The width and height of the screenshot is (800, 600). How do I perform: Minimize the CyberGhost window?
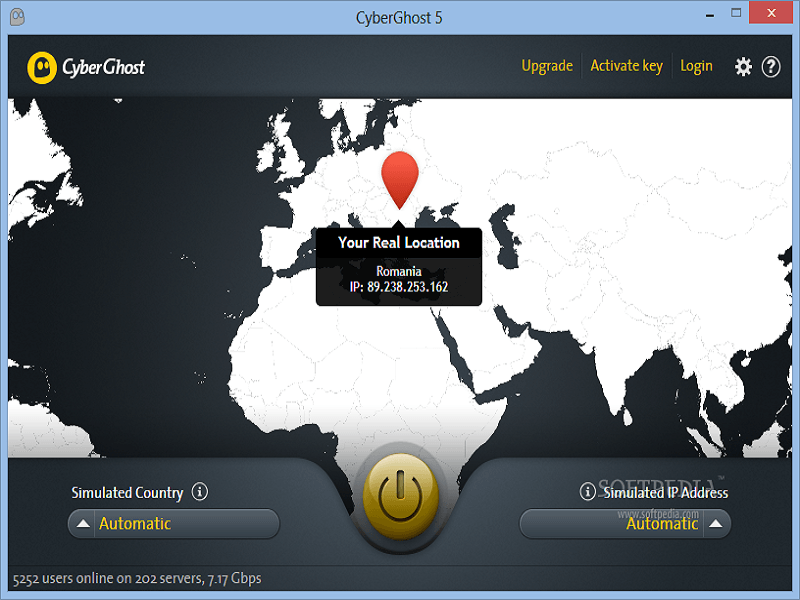click(x=710, y=14)
